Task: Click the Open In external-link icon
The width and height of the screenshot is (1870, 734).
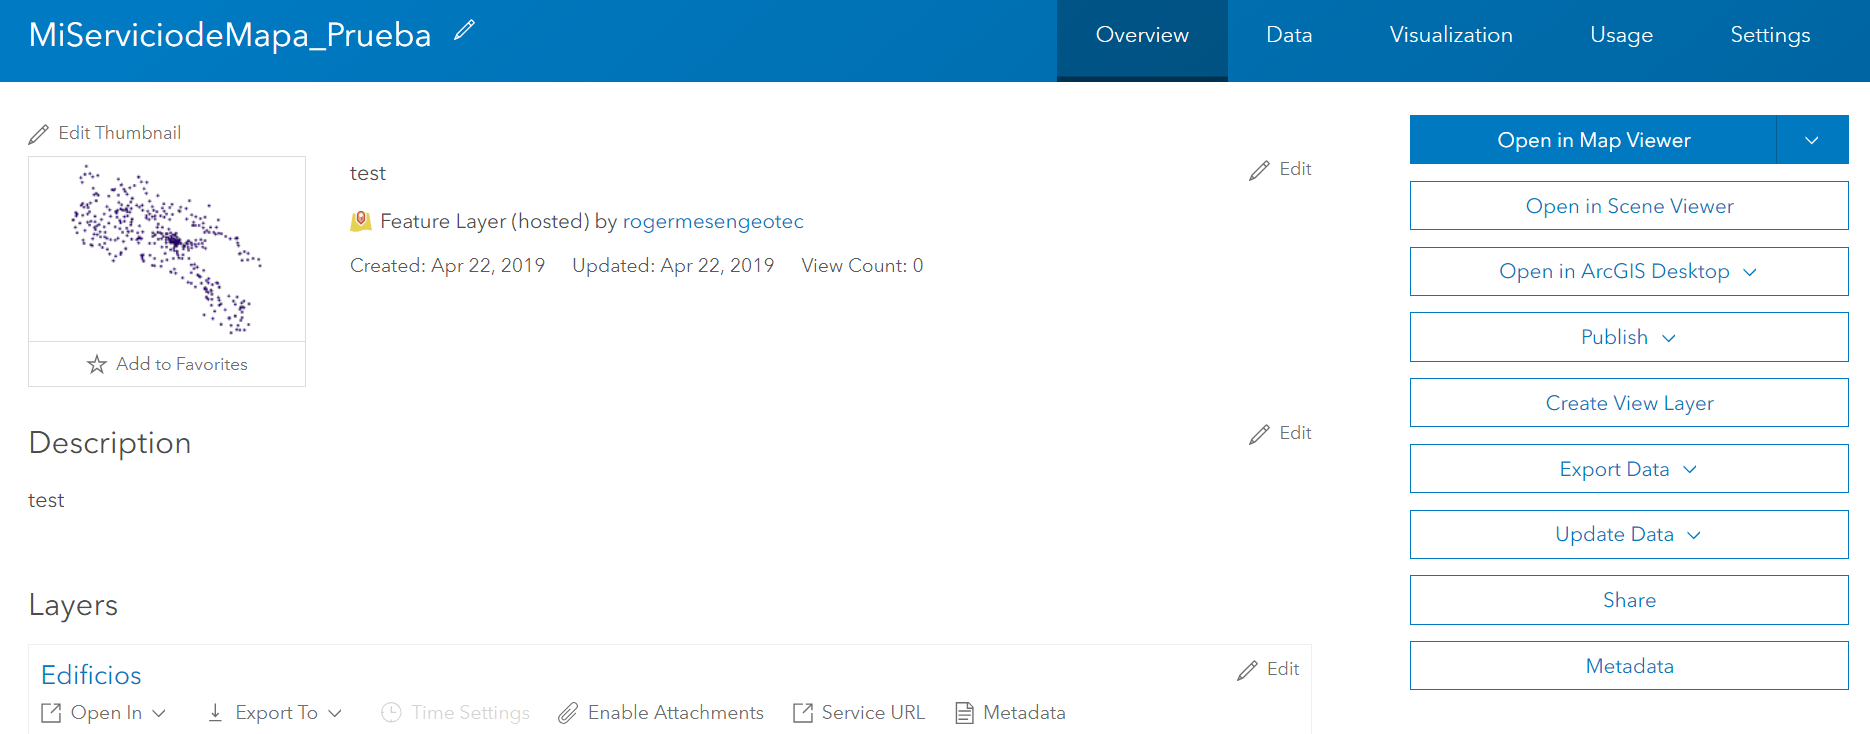Action: [51, 713]
